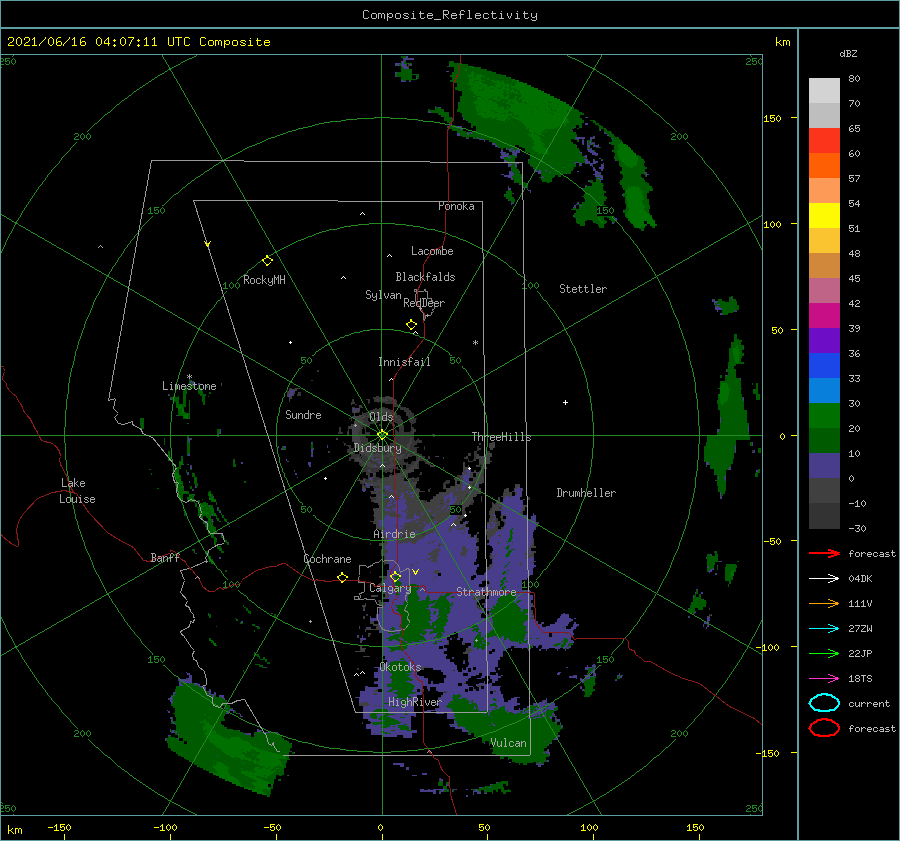Click the yellow diamond marker above Calgary label

click(395, 576)
